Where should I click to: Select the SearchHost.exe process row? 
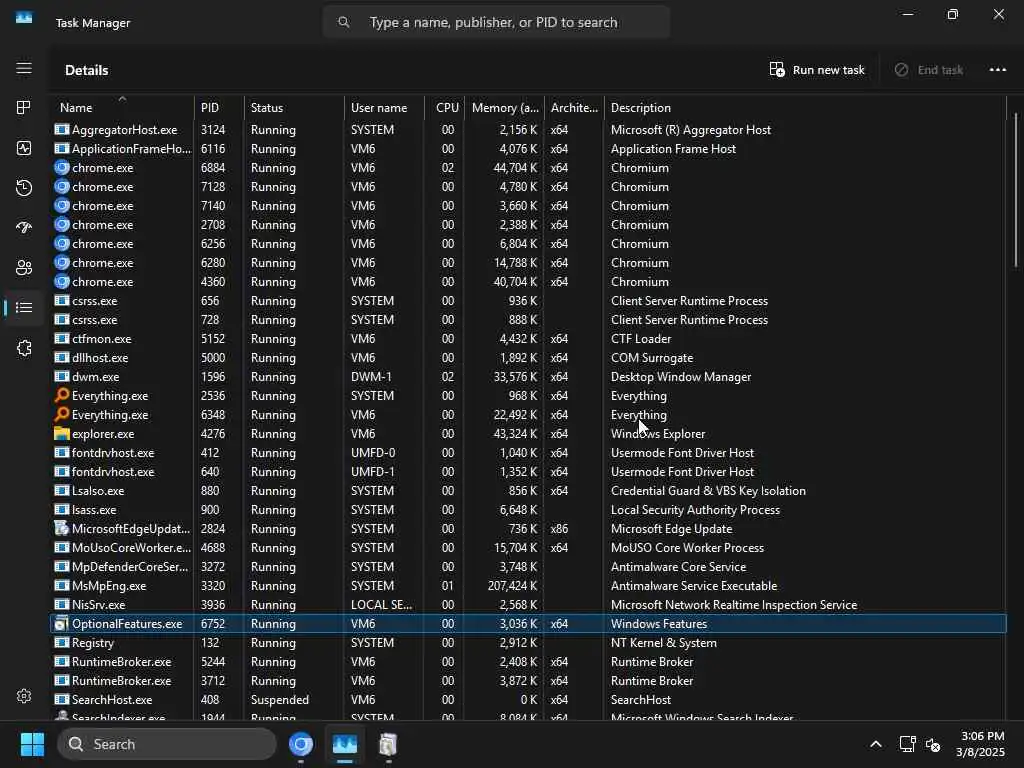pyautogui.click(x=528, y=699)
